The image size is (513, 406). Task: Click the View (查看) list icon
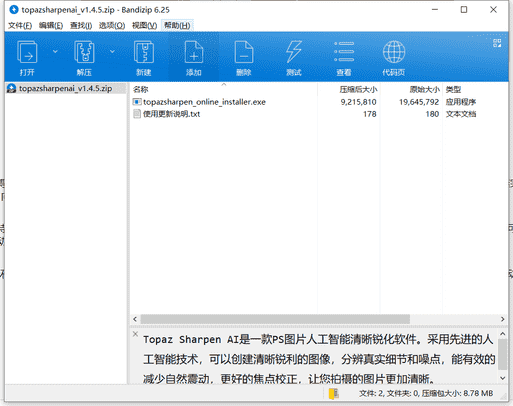point(344,52)
